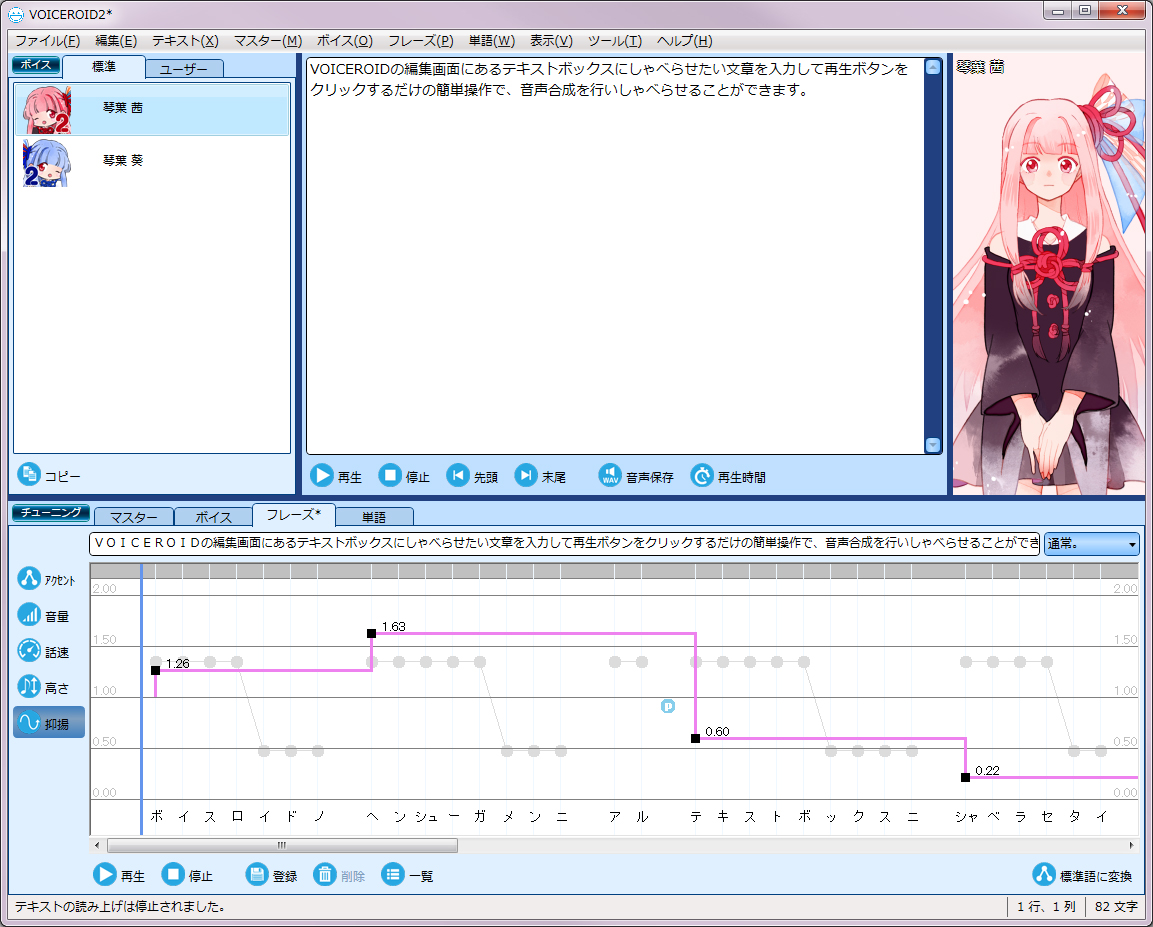Select the アクセント accent tuning mode
Viewport: 1153px width, 927px height.
point(29,579)
